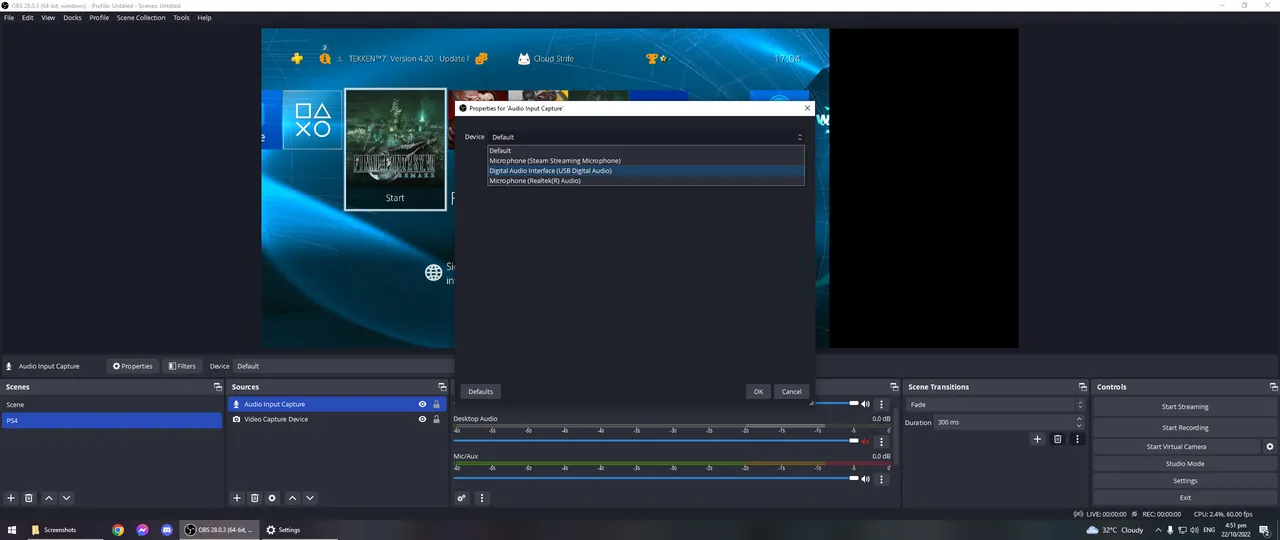Show hidden system tray icons
The width and height of the screenshot is (1280, 540).
(1158, 530)
